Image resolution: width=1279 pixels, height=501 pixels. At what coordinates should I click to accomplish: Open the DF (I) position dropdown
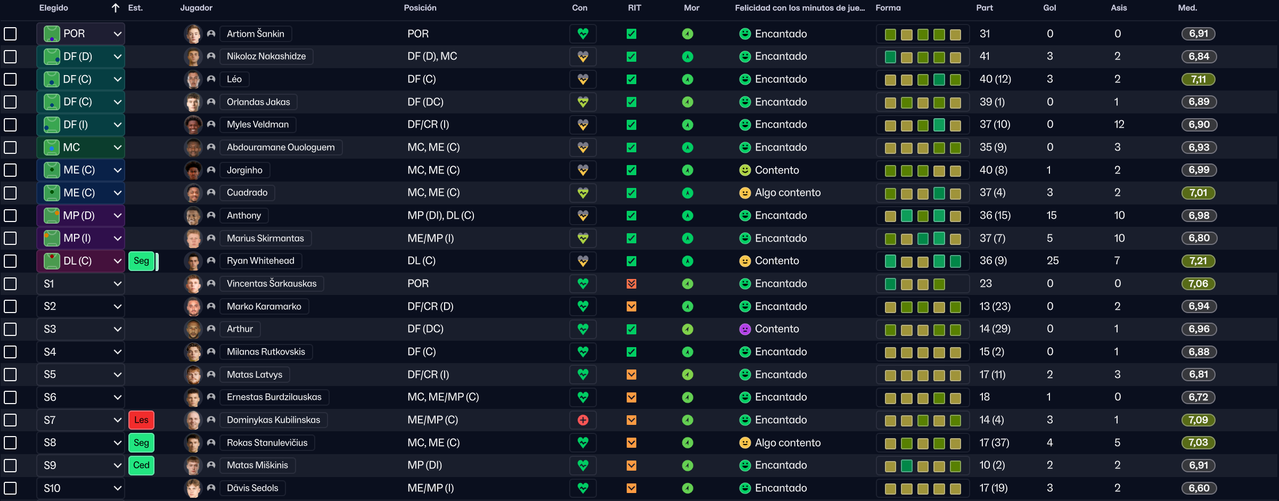(81, 125)
